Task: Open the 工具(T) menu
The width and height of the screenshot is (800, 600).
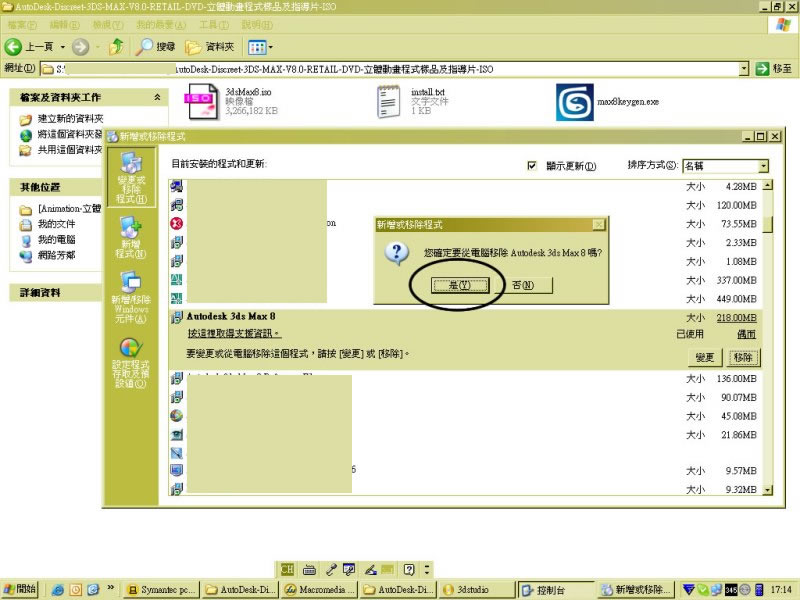Action: point(214,24)
